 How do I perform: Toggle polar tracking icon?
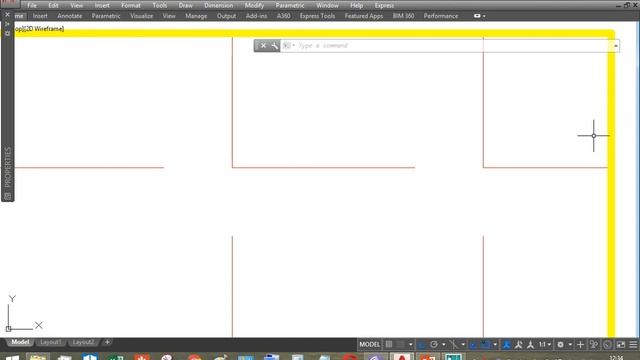[x=434, y=344]
